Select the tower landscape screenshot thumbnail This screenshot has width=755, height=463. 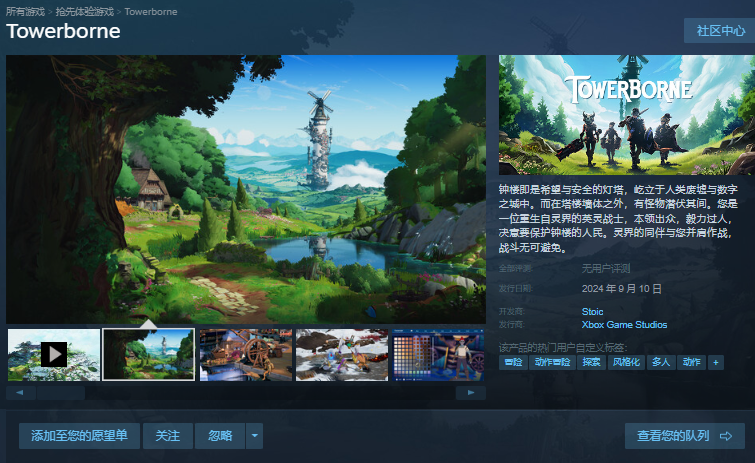point(149,355)
